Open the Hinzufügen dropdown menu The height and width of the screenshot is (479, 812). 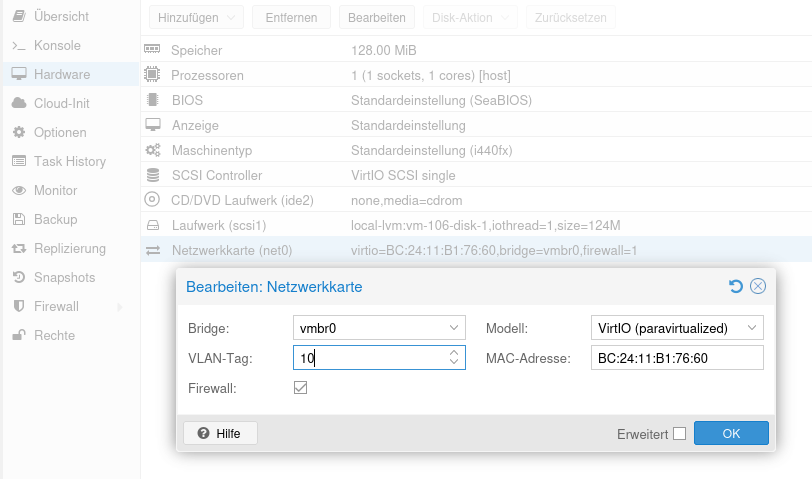(196, 18)
